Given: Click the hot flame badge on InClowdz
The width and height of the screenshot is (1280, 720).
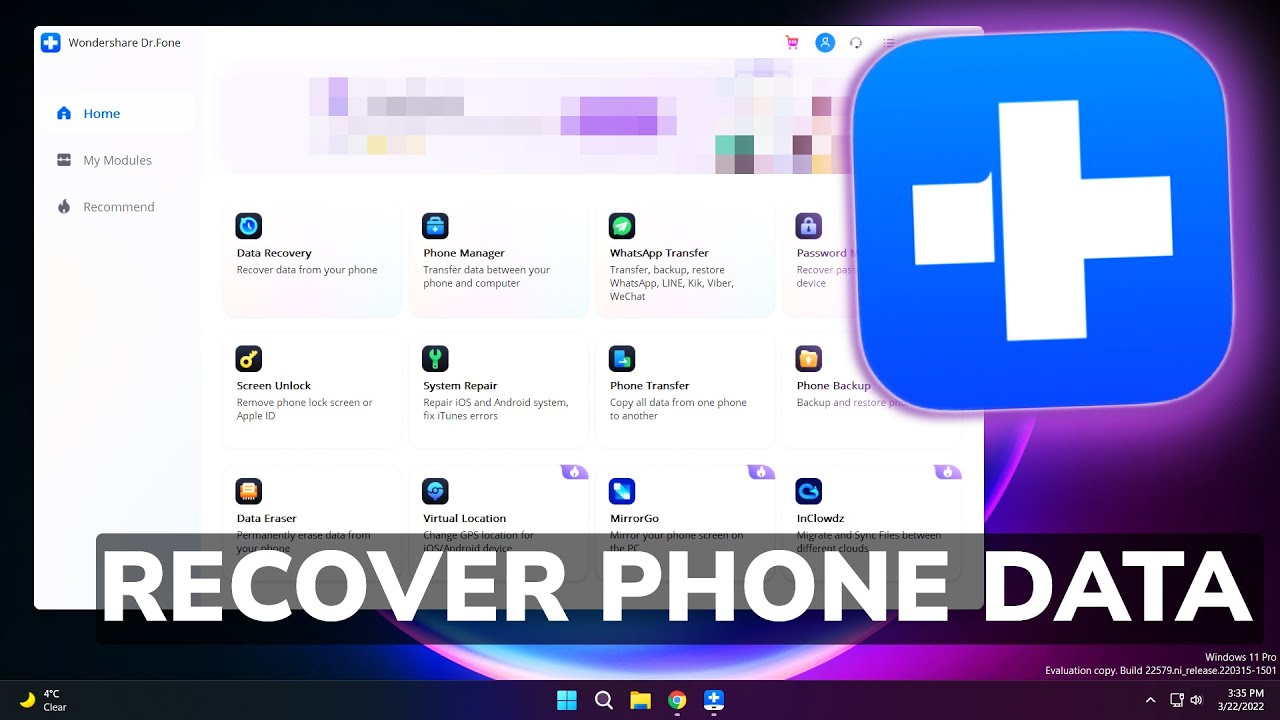Looking at the screenshot, I should point(947,472).
